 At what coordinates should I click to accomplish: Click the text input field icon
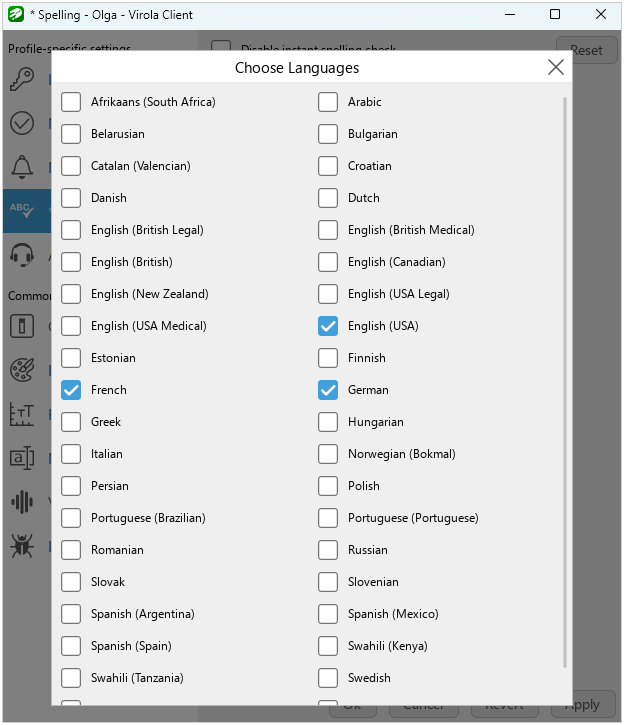(x=22, y=458)
